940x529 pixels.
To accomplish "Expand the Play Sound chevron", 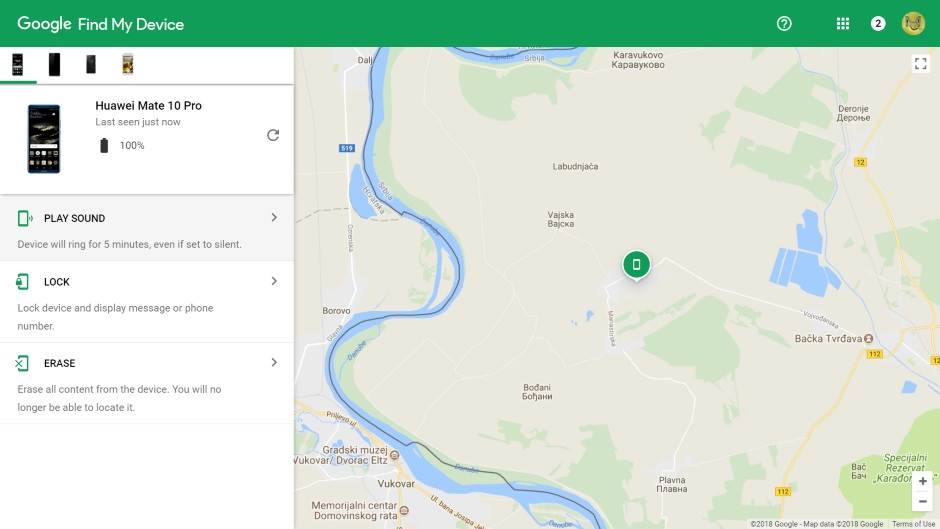I will tap(274, 218).
